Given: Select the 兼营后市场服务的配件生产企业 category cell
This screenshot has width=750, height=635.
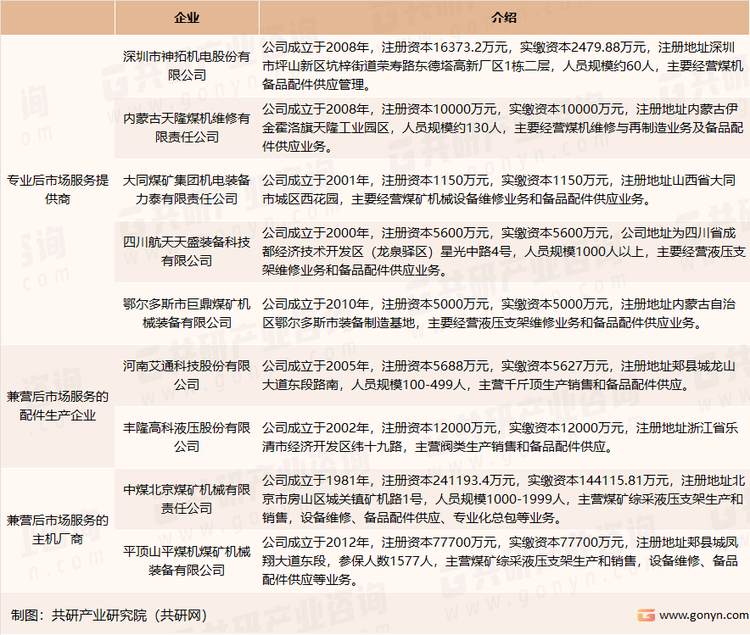Looking at the screenshot, I should point(57,406).
